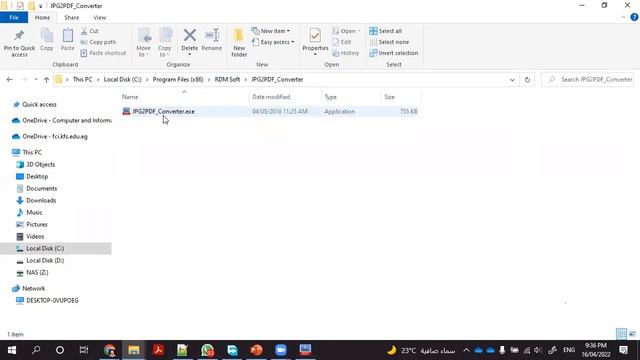Image resolution: width=640 pixels, height=360 pixels.
Task: Switch to details view layout icon
Action: (x=621, y=334)
